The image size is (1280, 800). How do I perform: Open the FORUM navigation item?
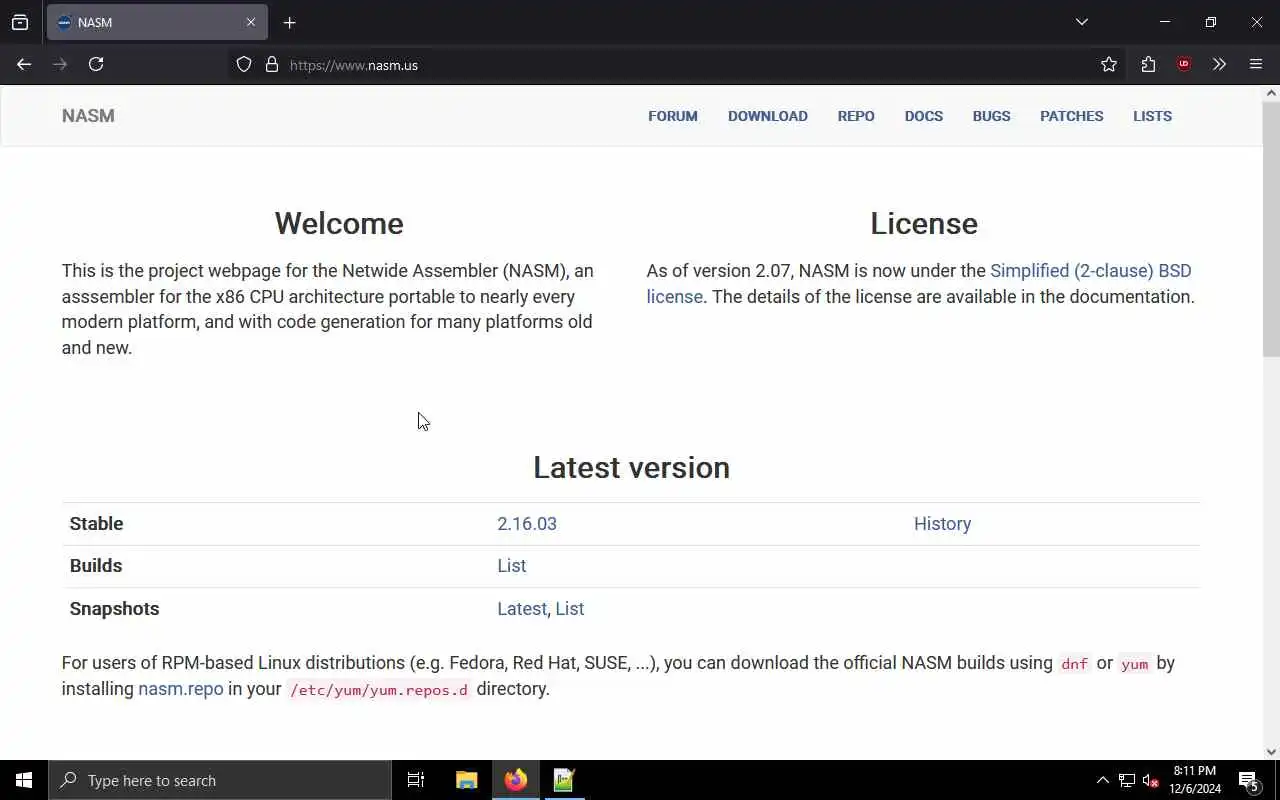(x=673, y=116)
